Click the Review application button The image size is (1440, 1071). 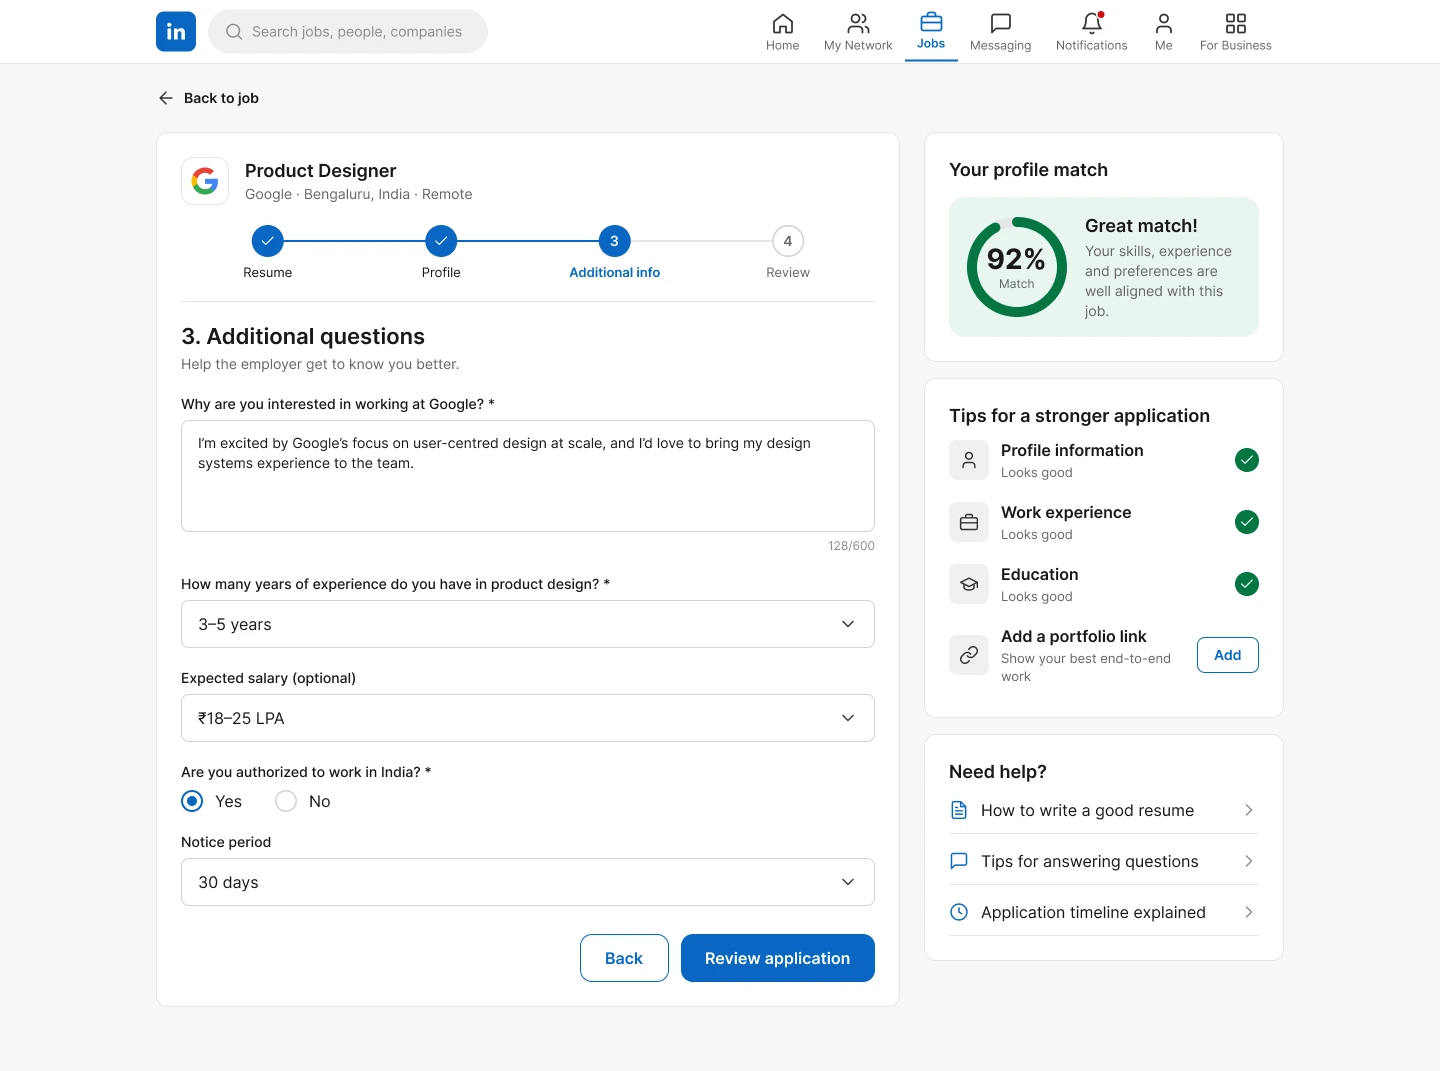tap(778, 958)
